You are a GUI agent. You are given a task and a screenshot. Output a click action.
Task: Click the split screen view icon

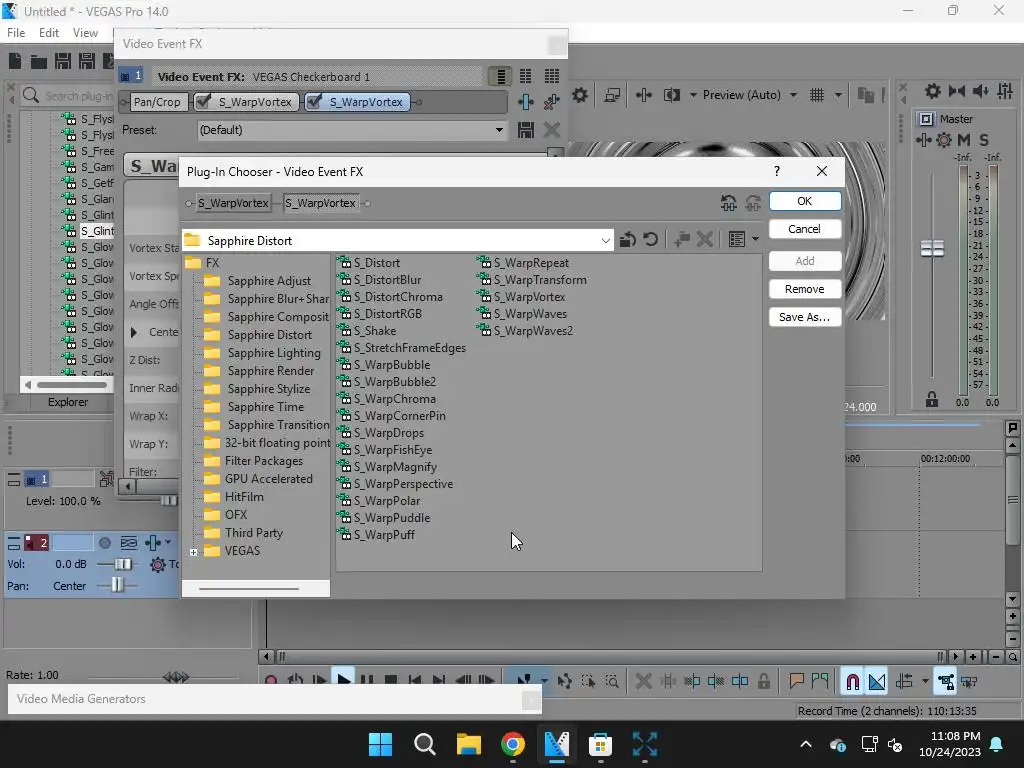pyautogui.click(x=671, y=95)
